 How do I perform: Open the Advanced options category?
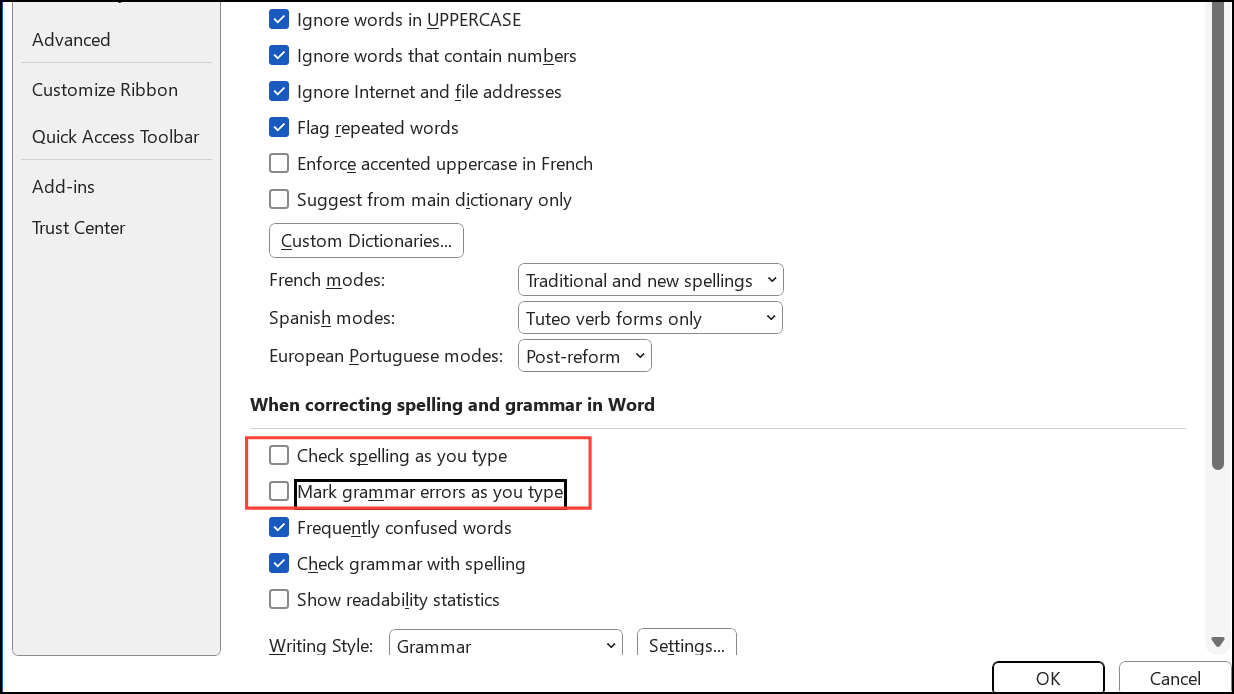(71, 40)
